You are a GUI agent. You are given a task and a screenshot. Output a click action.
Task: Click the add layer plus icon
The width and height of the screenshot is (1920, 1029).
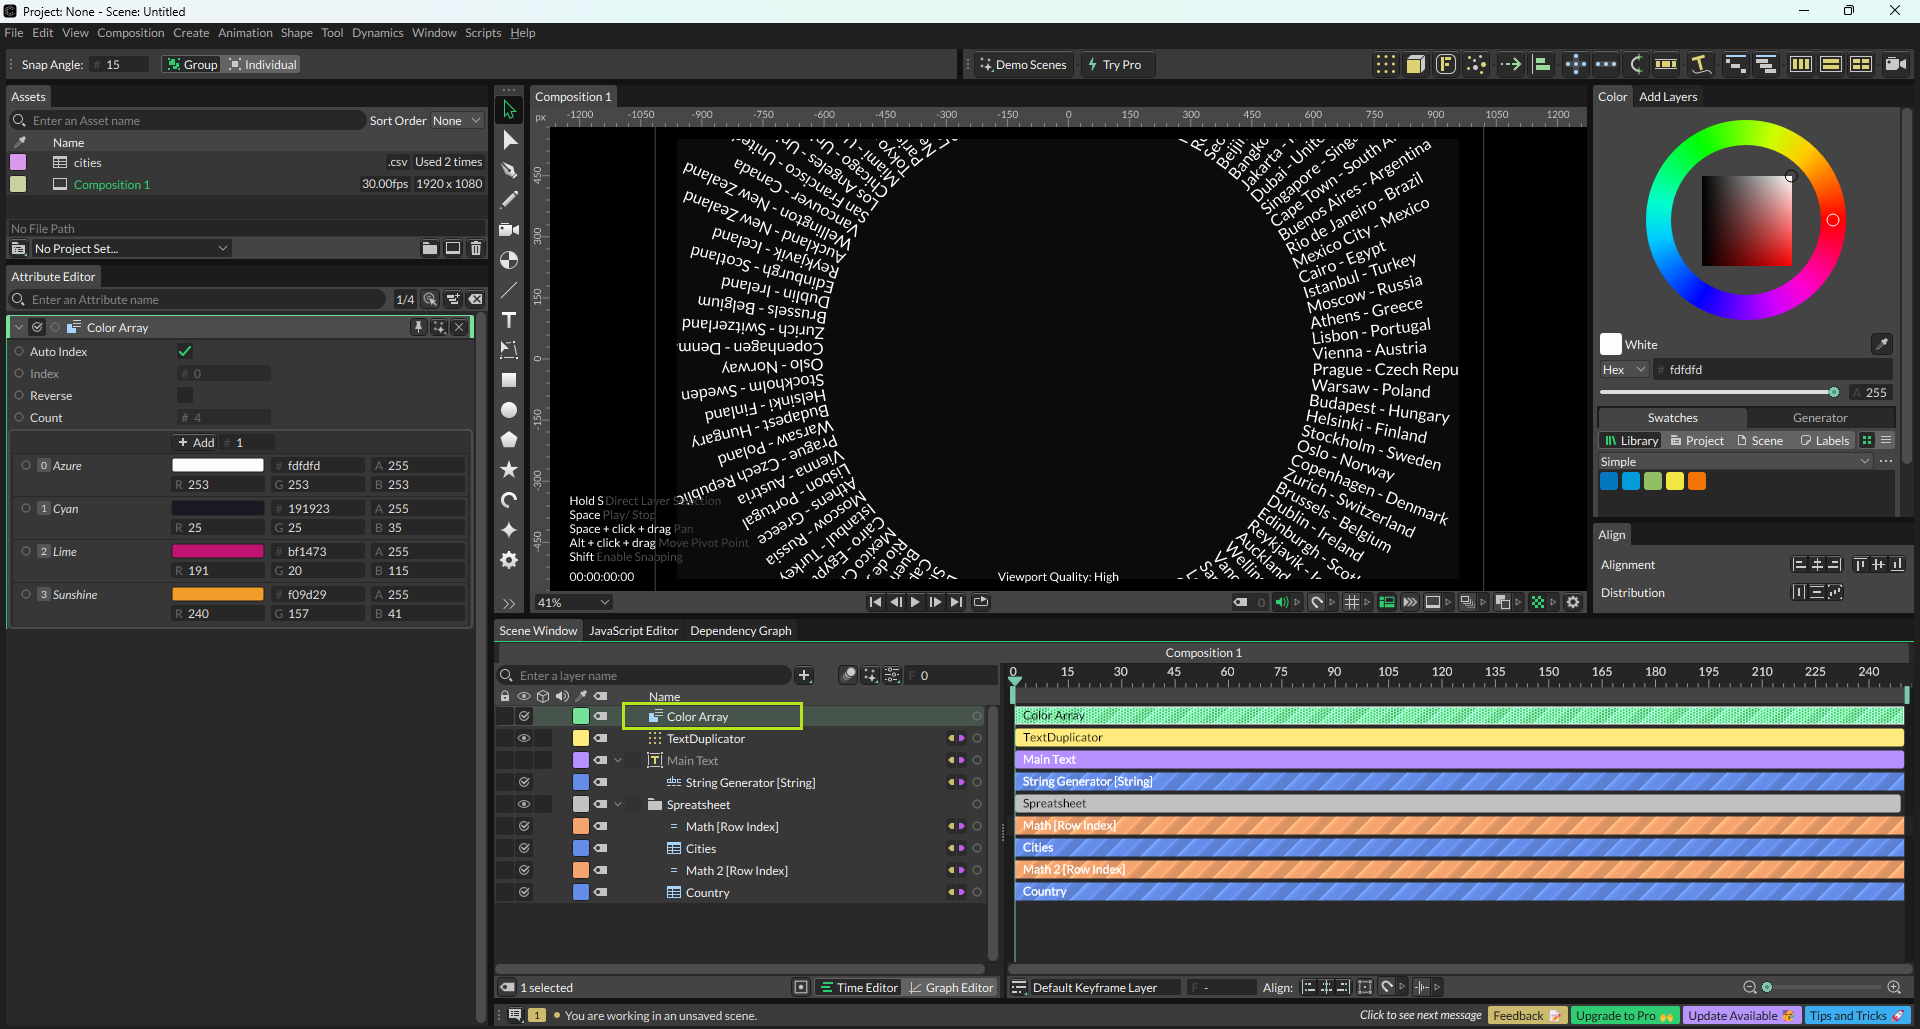804,676
